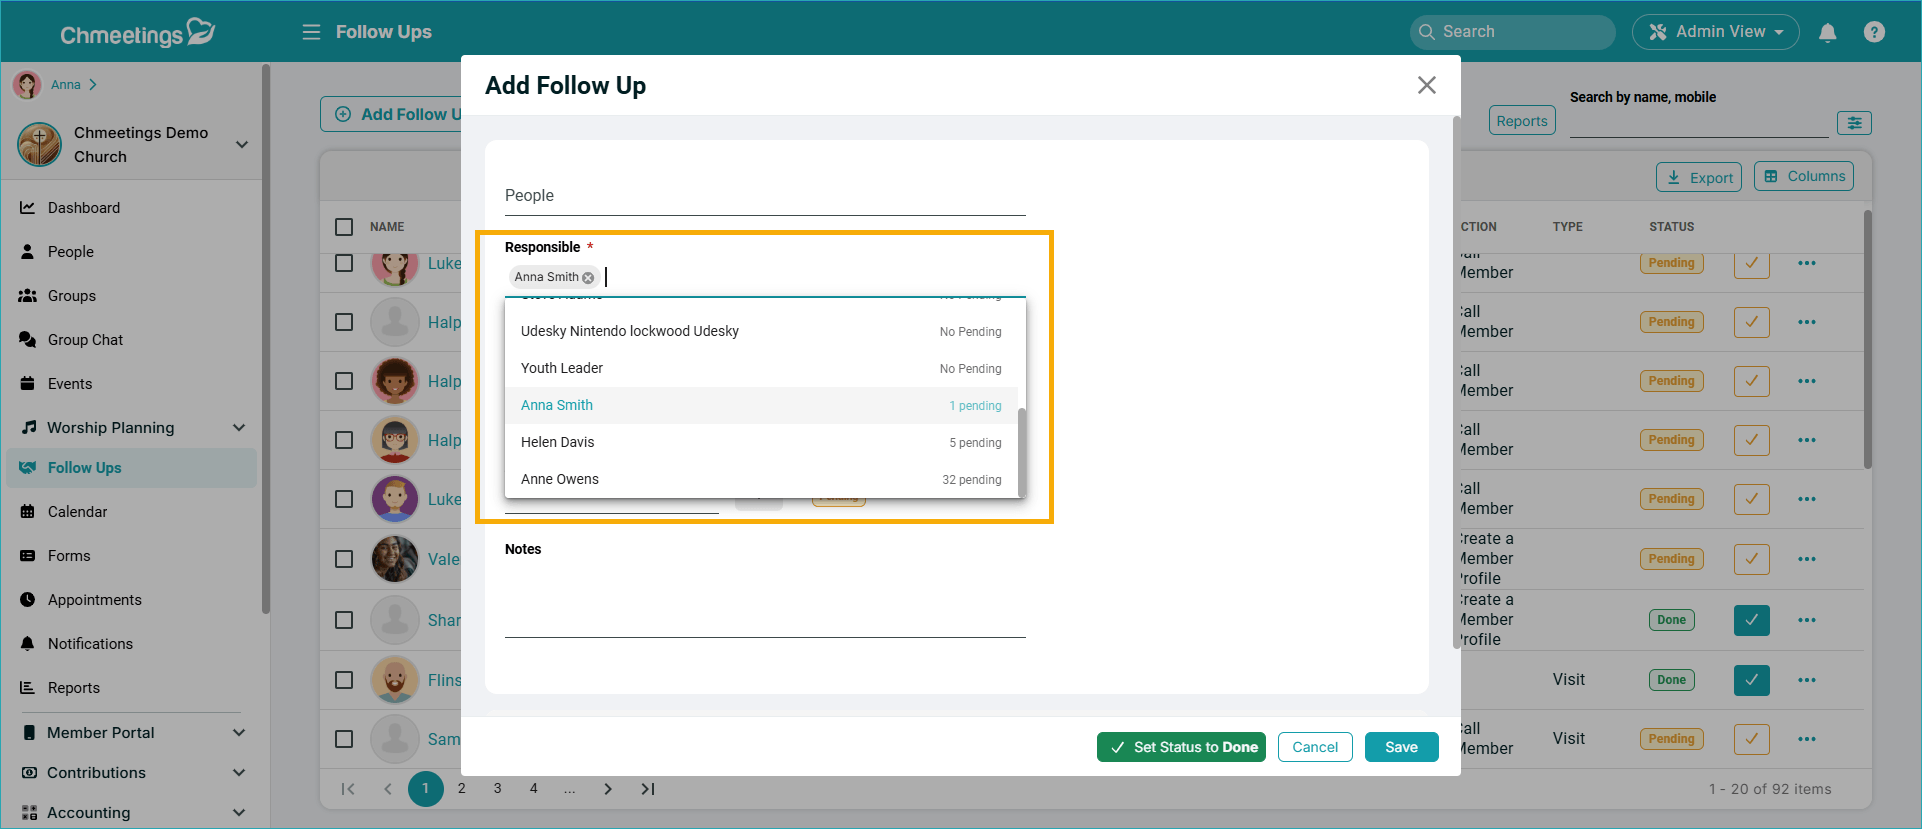Click Set Status to Done button
Image resolution: width=1922 pixels, height=829 pixels.
pyautogui.click(x=1181, y=747)
